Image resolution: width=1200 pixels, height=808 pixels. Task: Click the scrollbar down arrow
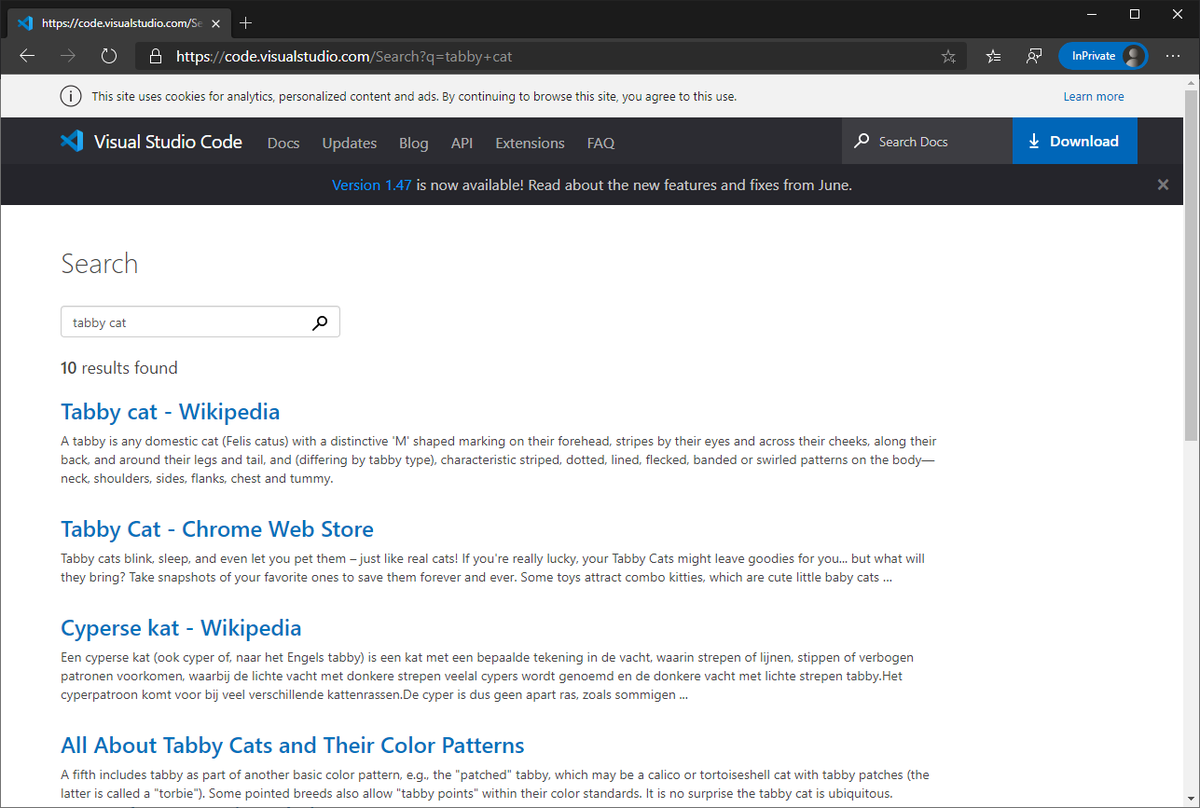pos(1191,800)
